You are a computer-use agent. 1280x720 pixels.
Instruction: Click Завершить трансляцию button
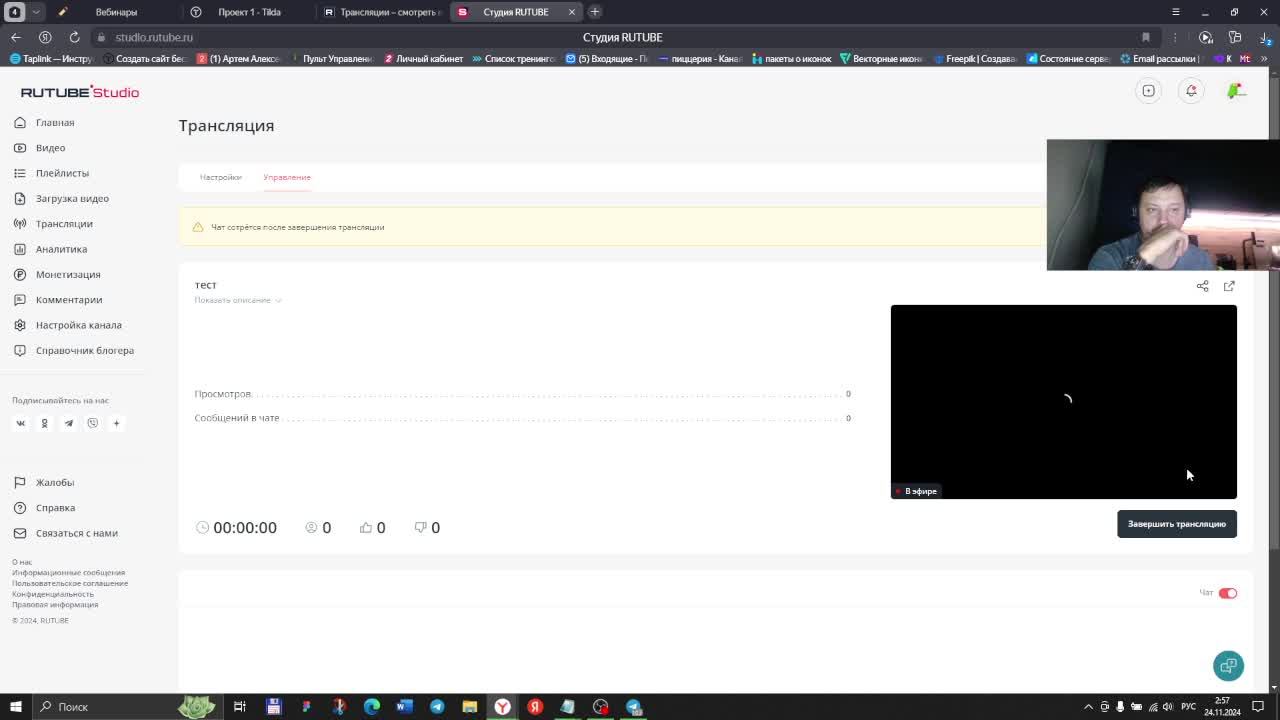[x=1177, y=524]
